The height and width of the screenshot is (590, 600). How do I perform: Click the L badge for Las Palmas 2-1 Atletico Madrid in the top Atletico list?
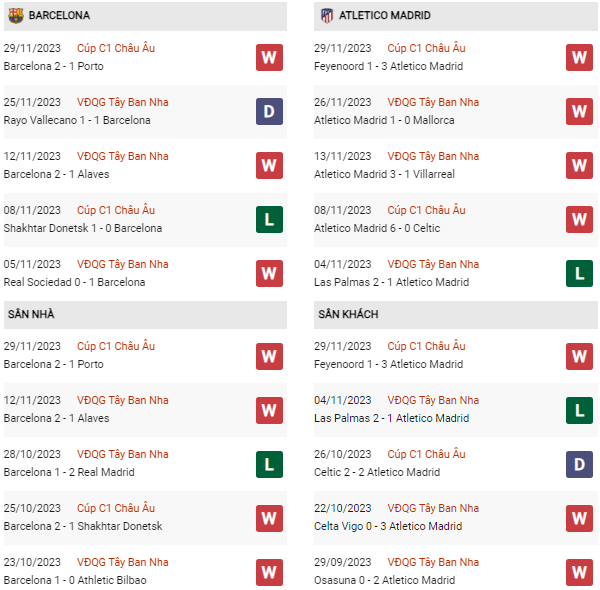click(x=580, y=273)
